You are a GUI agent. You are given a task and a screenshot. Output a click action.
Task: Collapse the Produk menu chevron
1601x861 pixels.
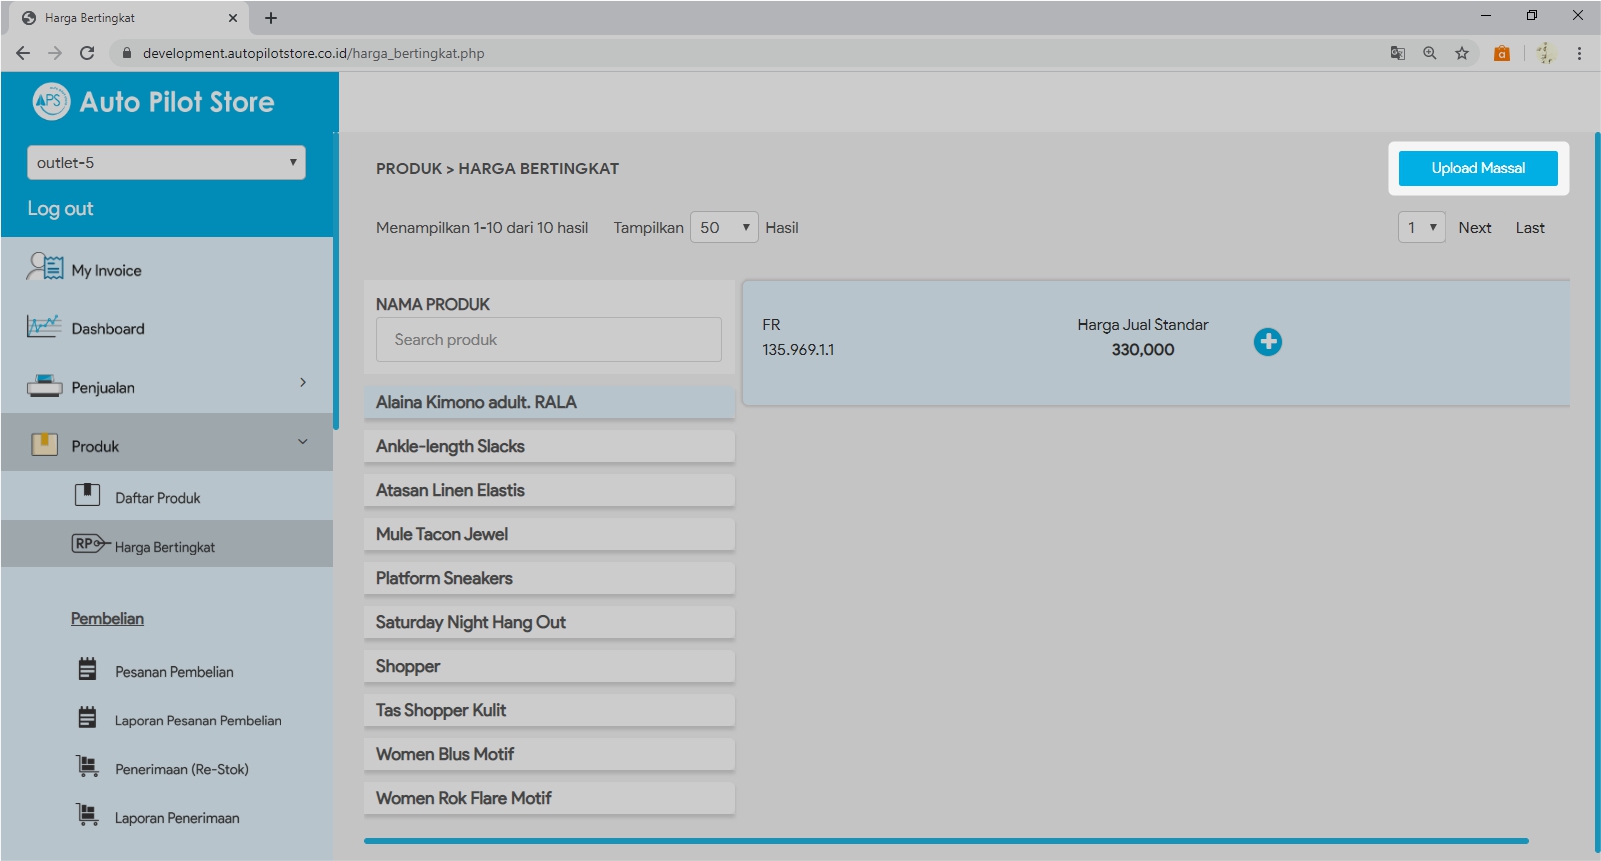pyautogui.click(x=303, y=442)
